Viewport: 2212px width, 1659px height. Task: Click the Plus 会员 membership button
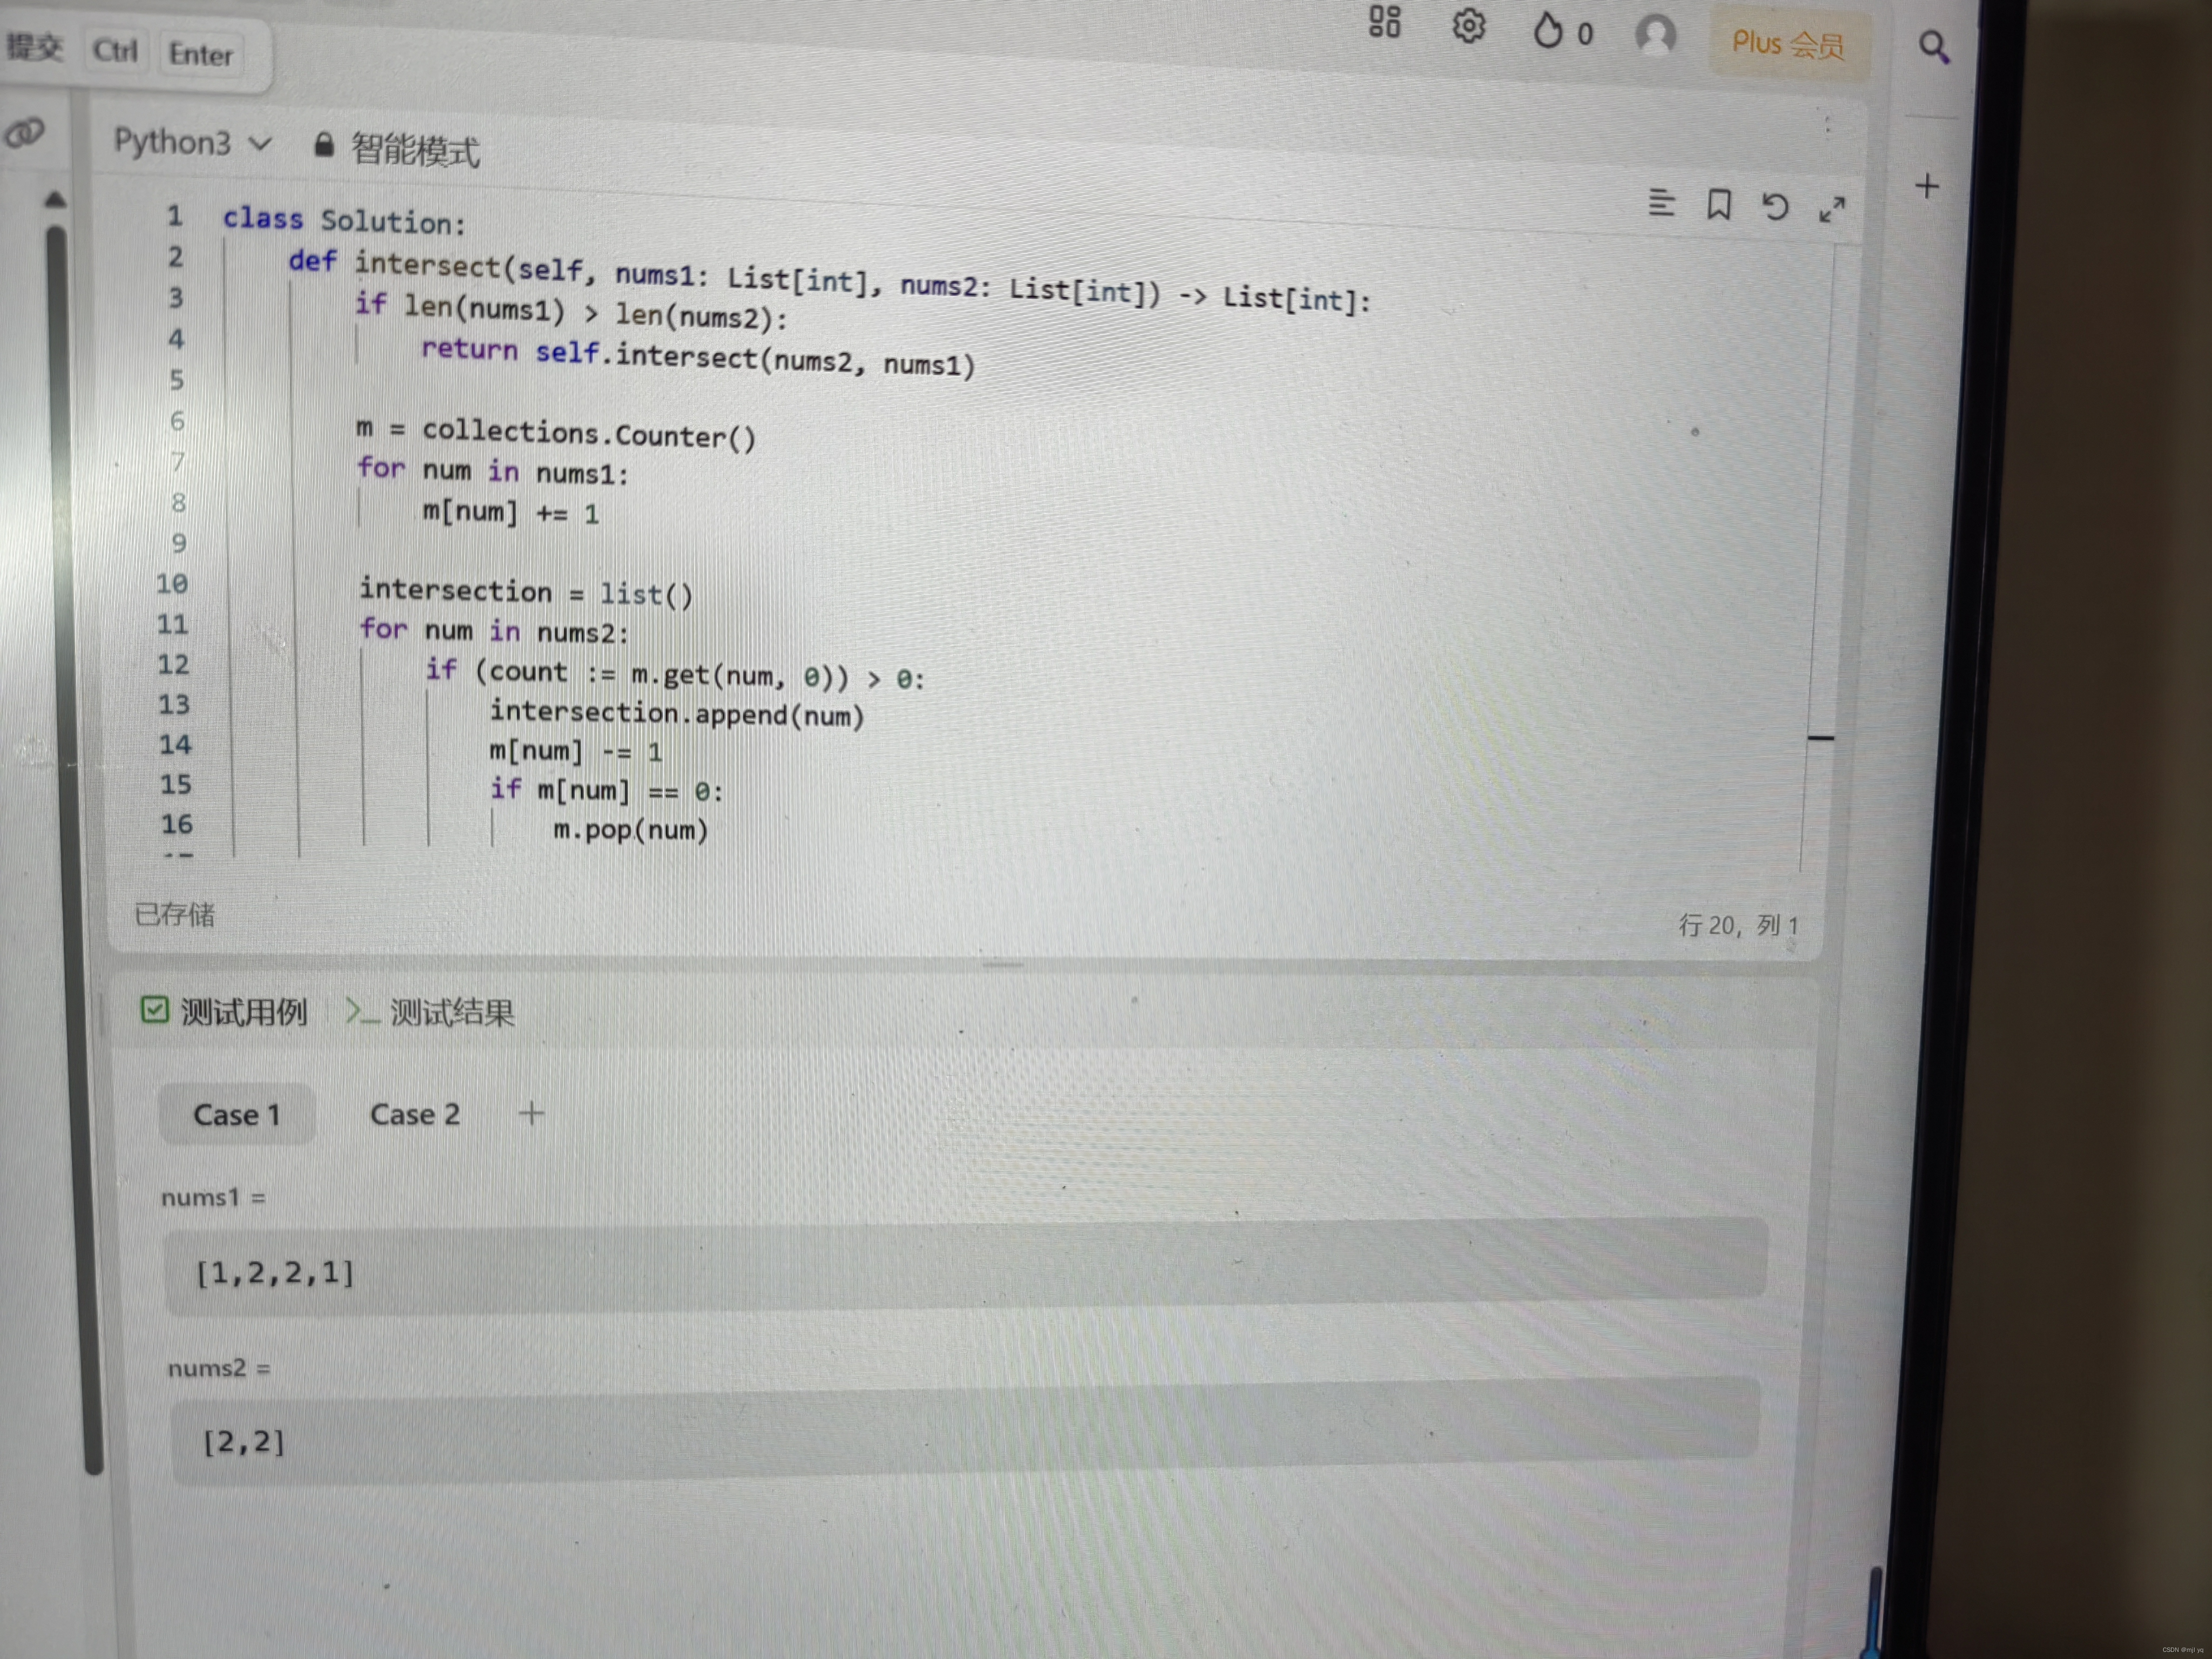1788,45
